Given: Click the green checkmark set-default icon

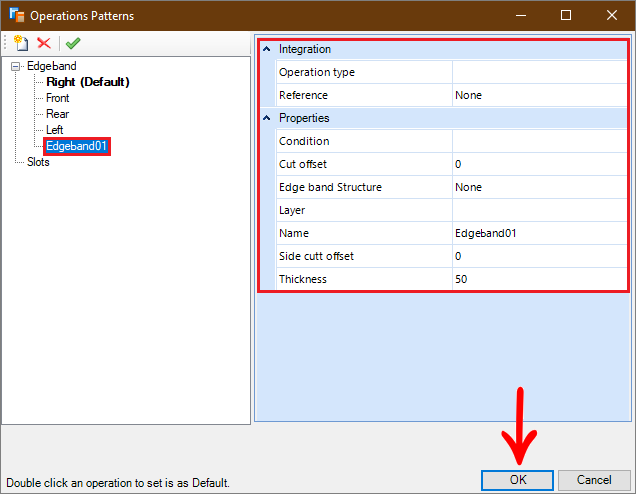Looking at the screenshot, I should (73, 43).
